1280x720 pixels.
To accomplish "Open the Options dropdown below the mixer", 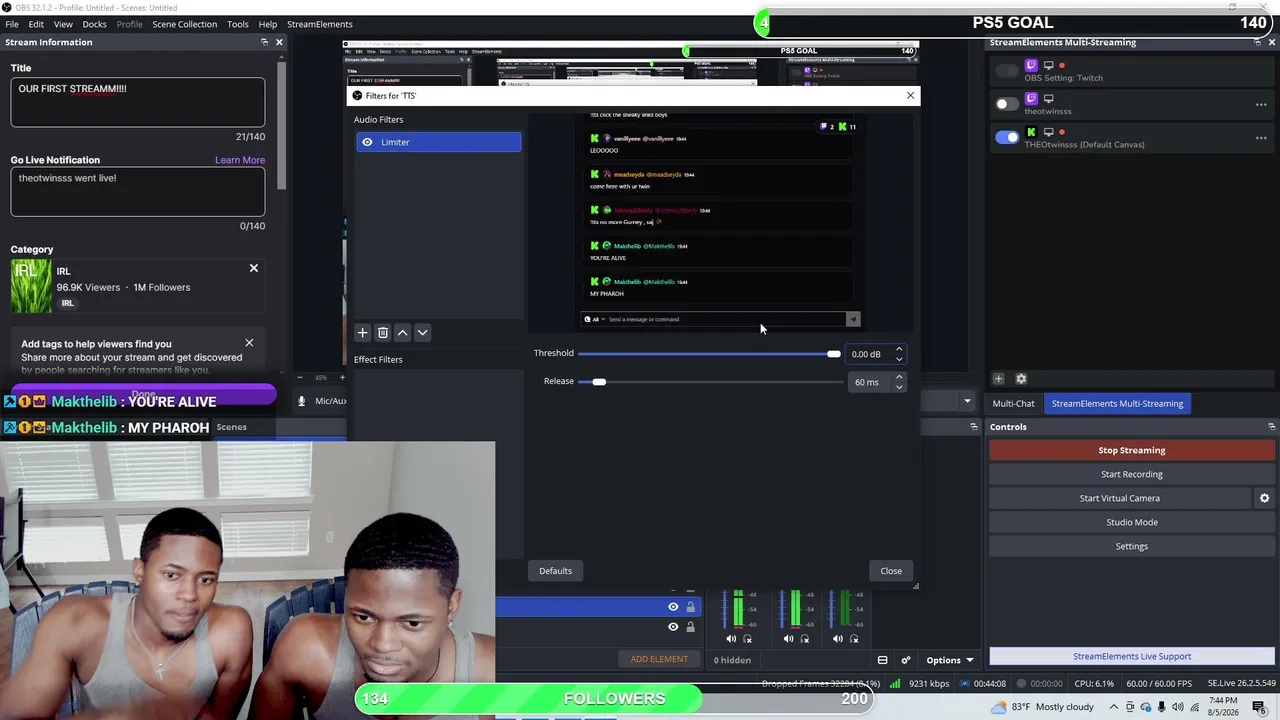I will tap(949, 660).
